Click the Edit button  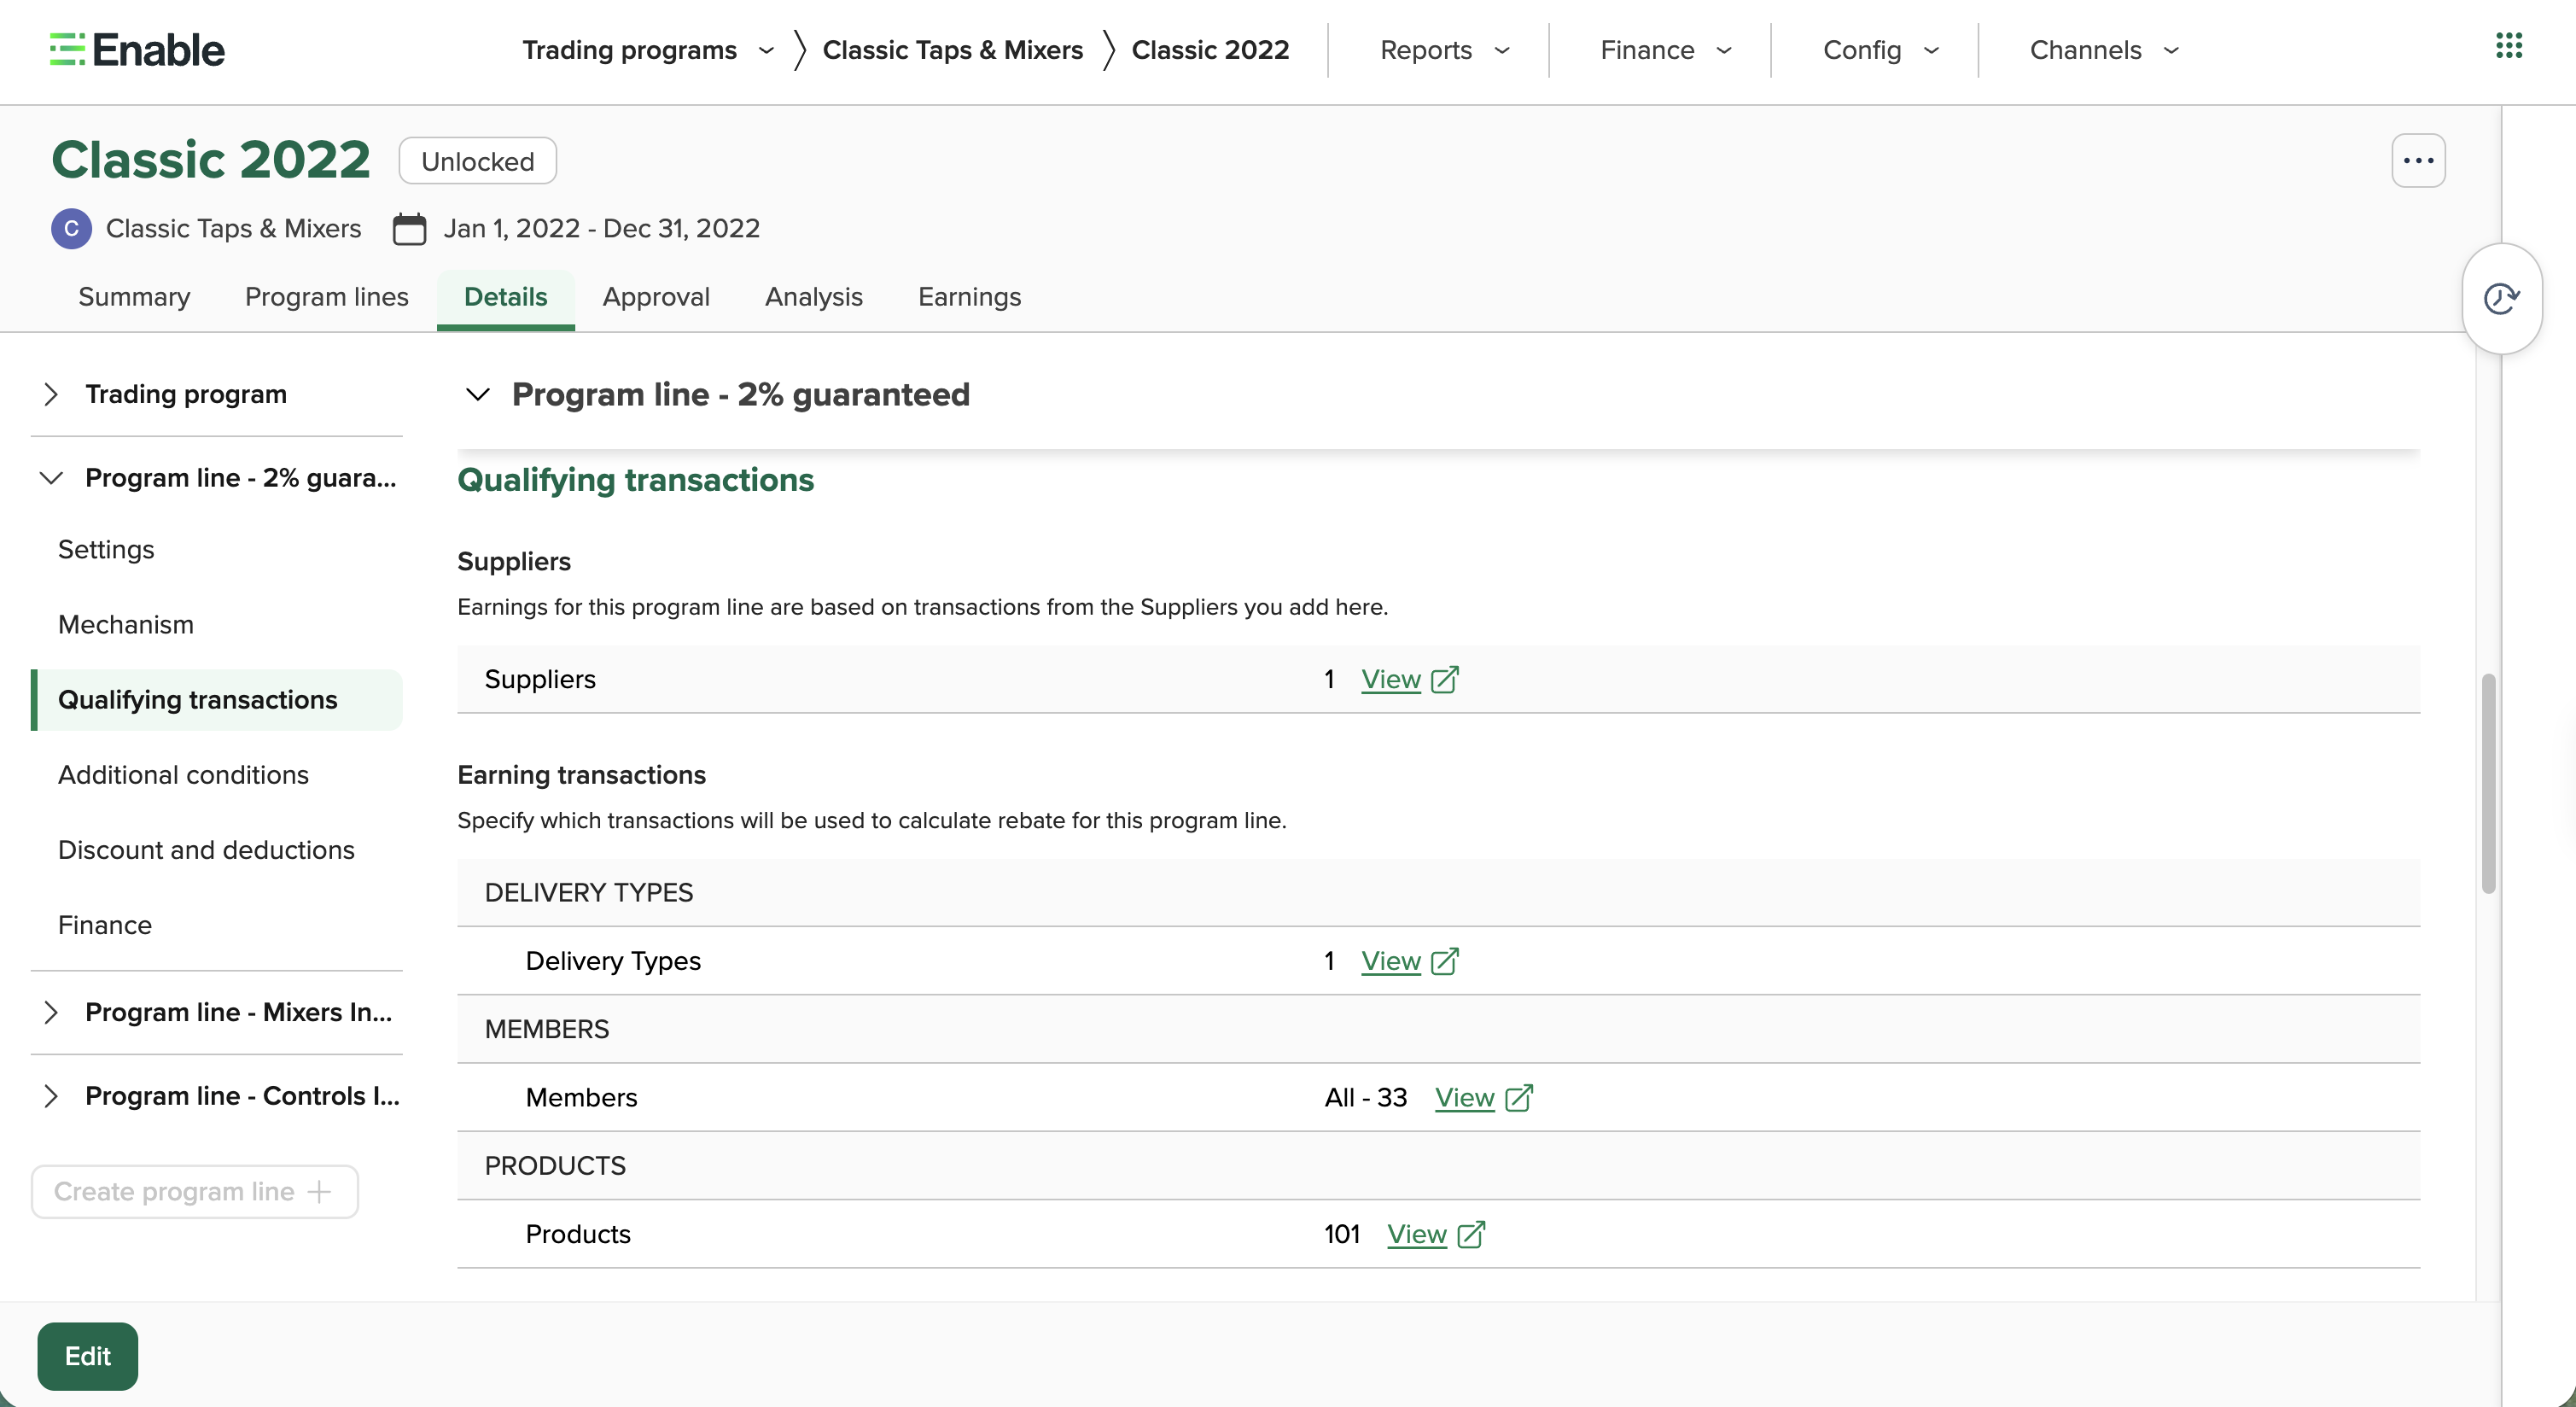click(x=88, y=1356)
